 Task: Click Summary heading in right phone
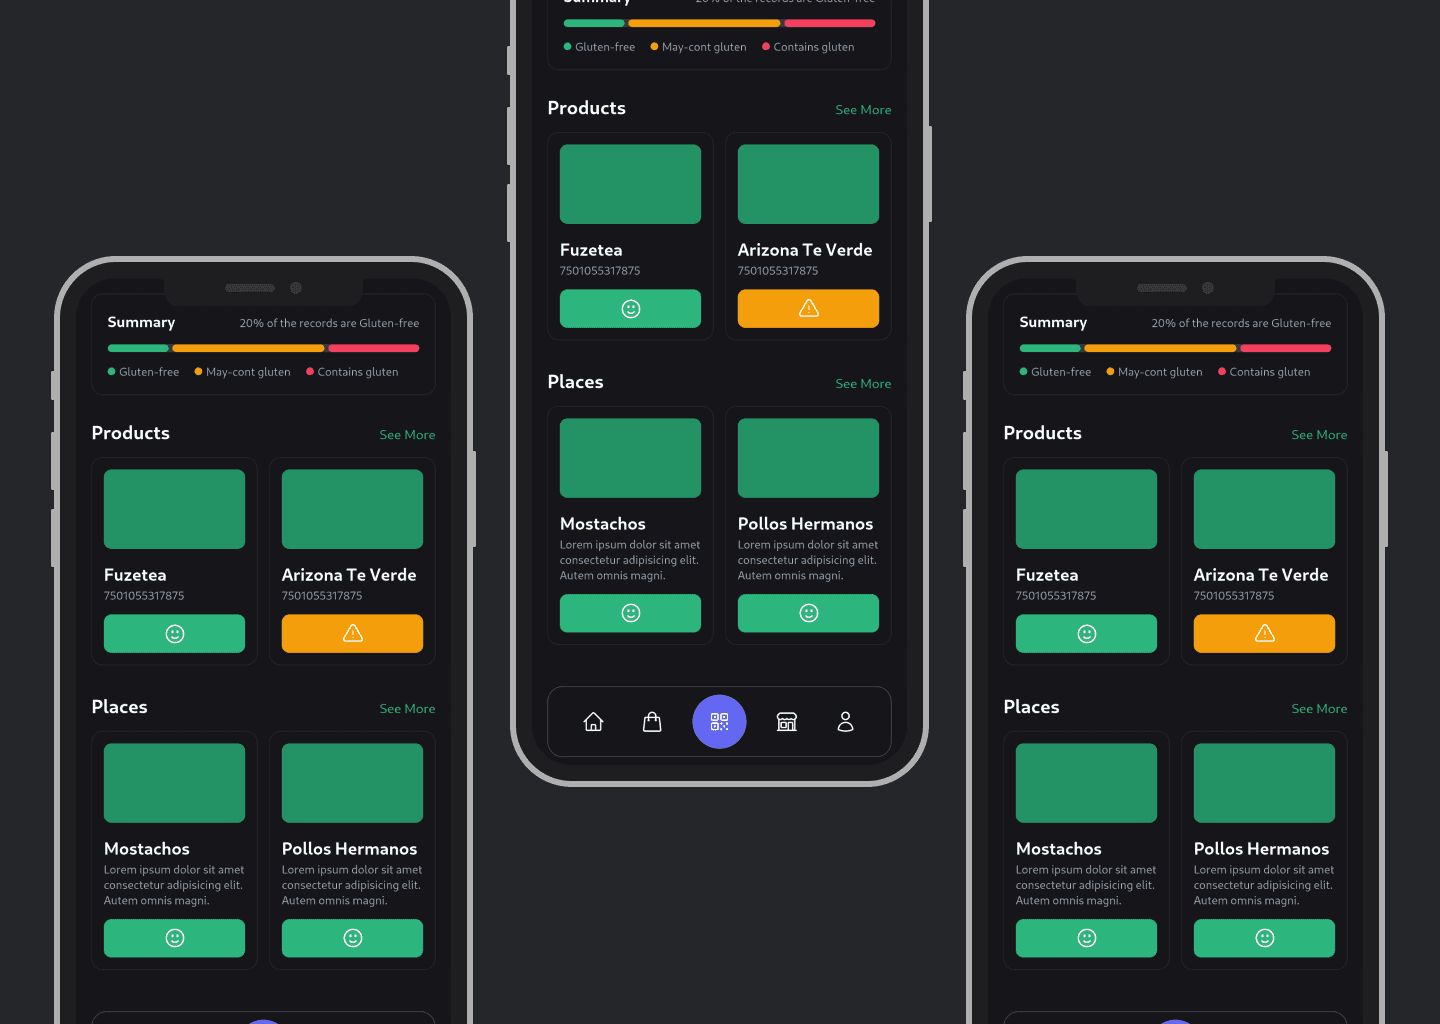pyautogui.click(x=1053, y=322)
